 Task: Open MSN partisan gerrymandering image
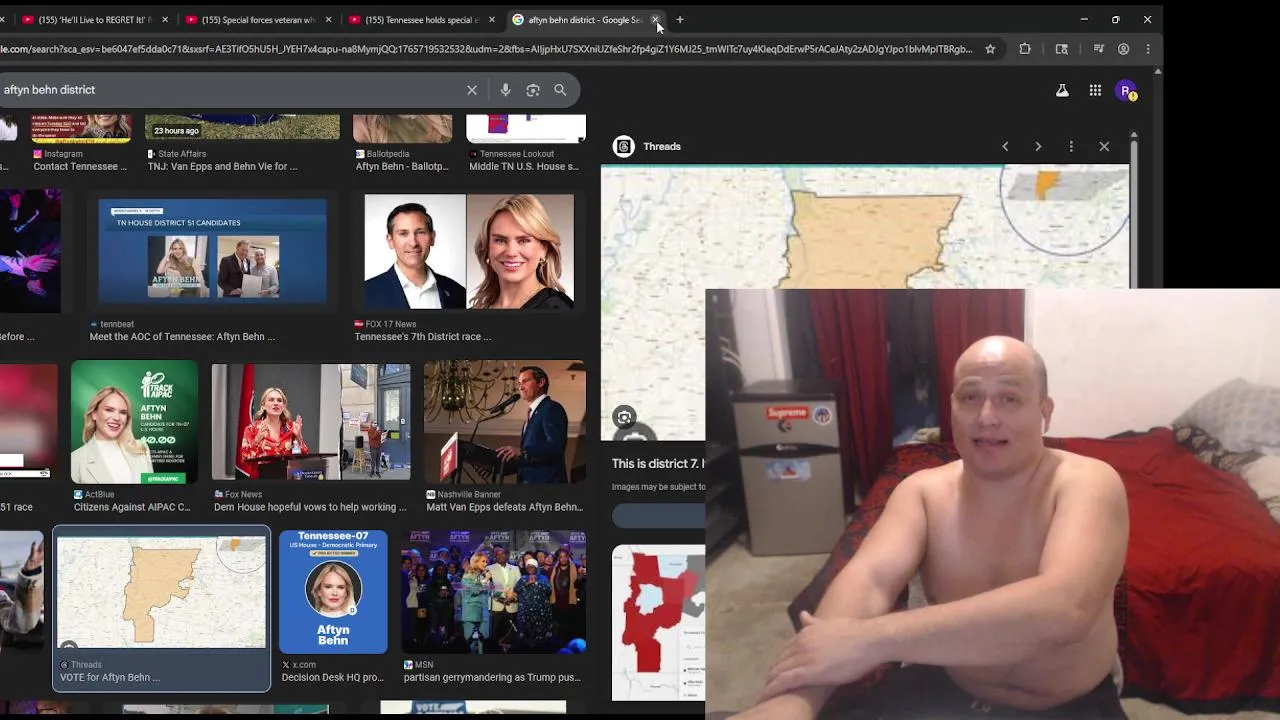point(493,592)
